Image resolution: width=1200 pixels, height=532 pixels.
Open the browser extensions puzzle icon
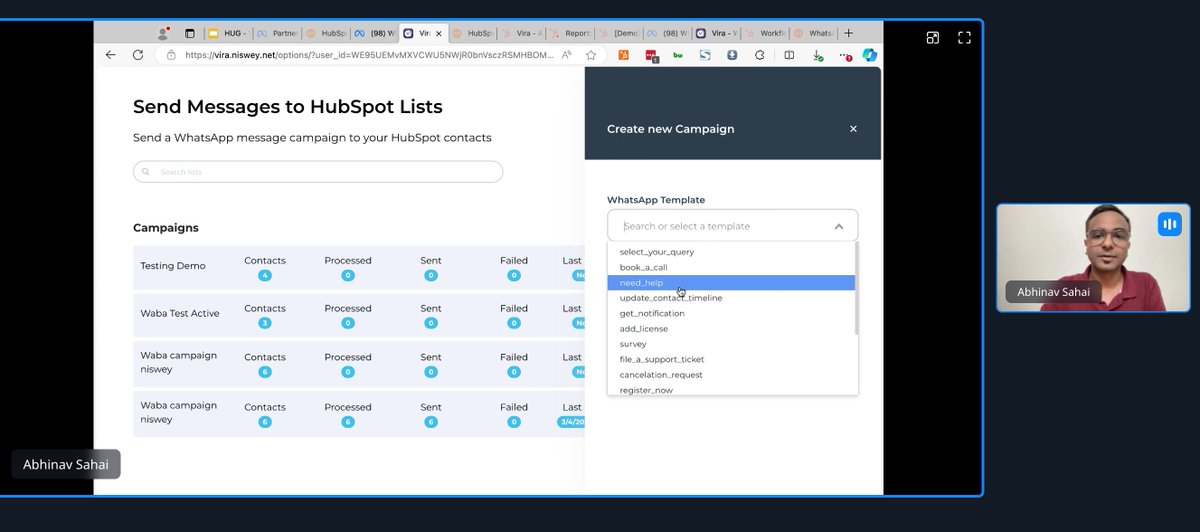(x=760, y=55)
